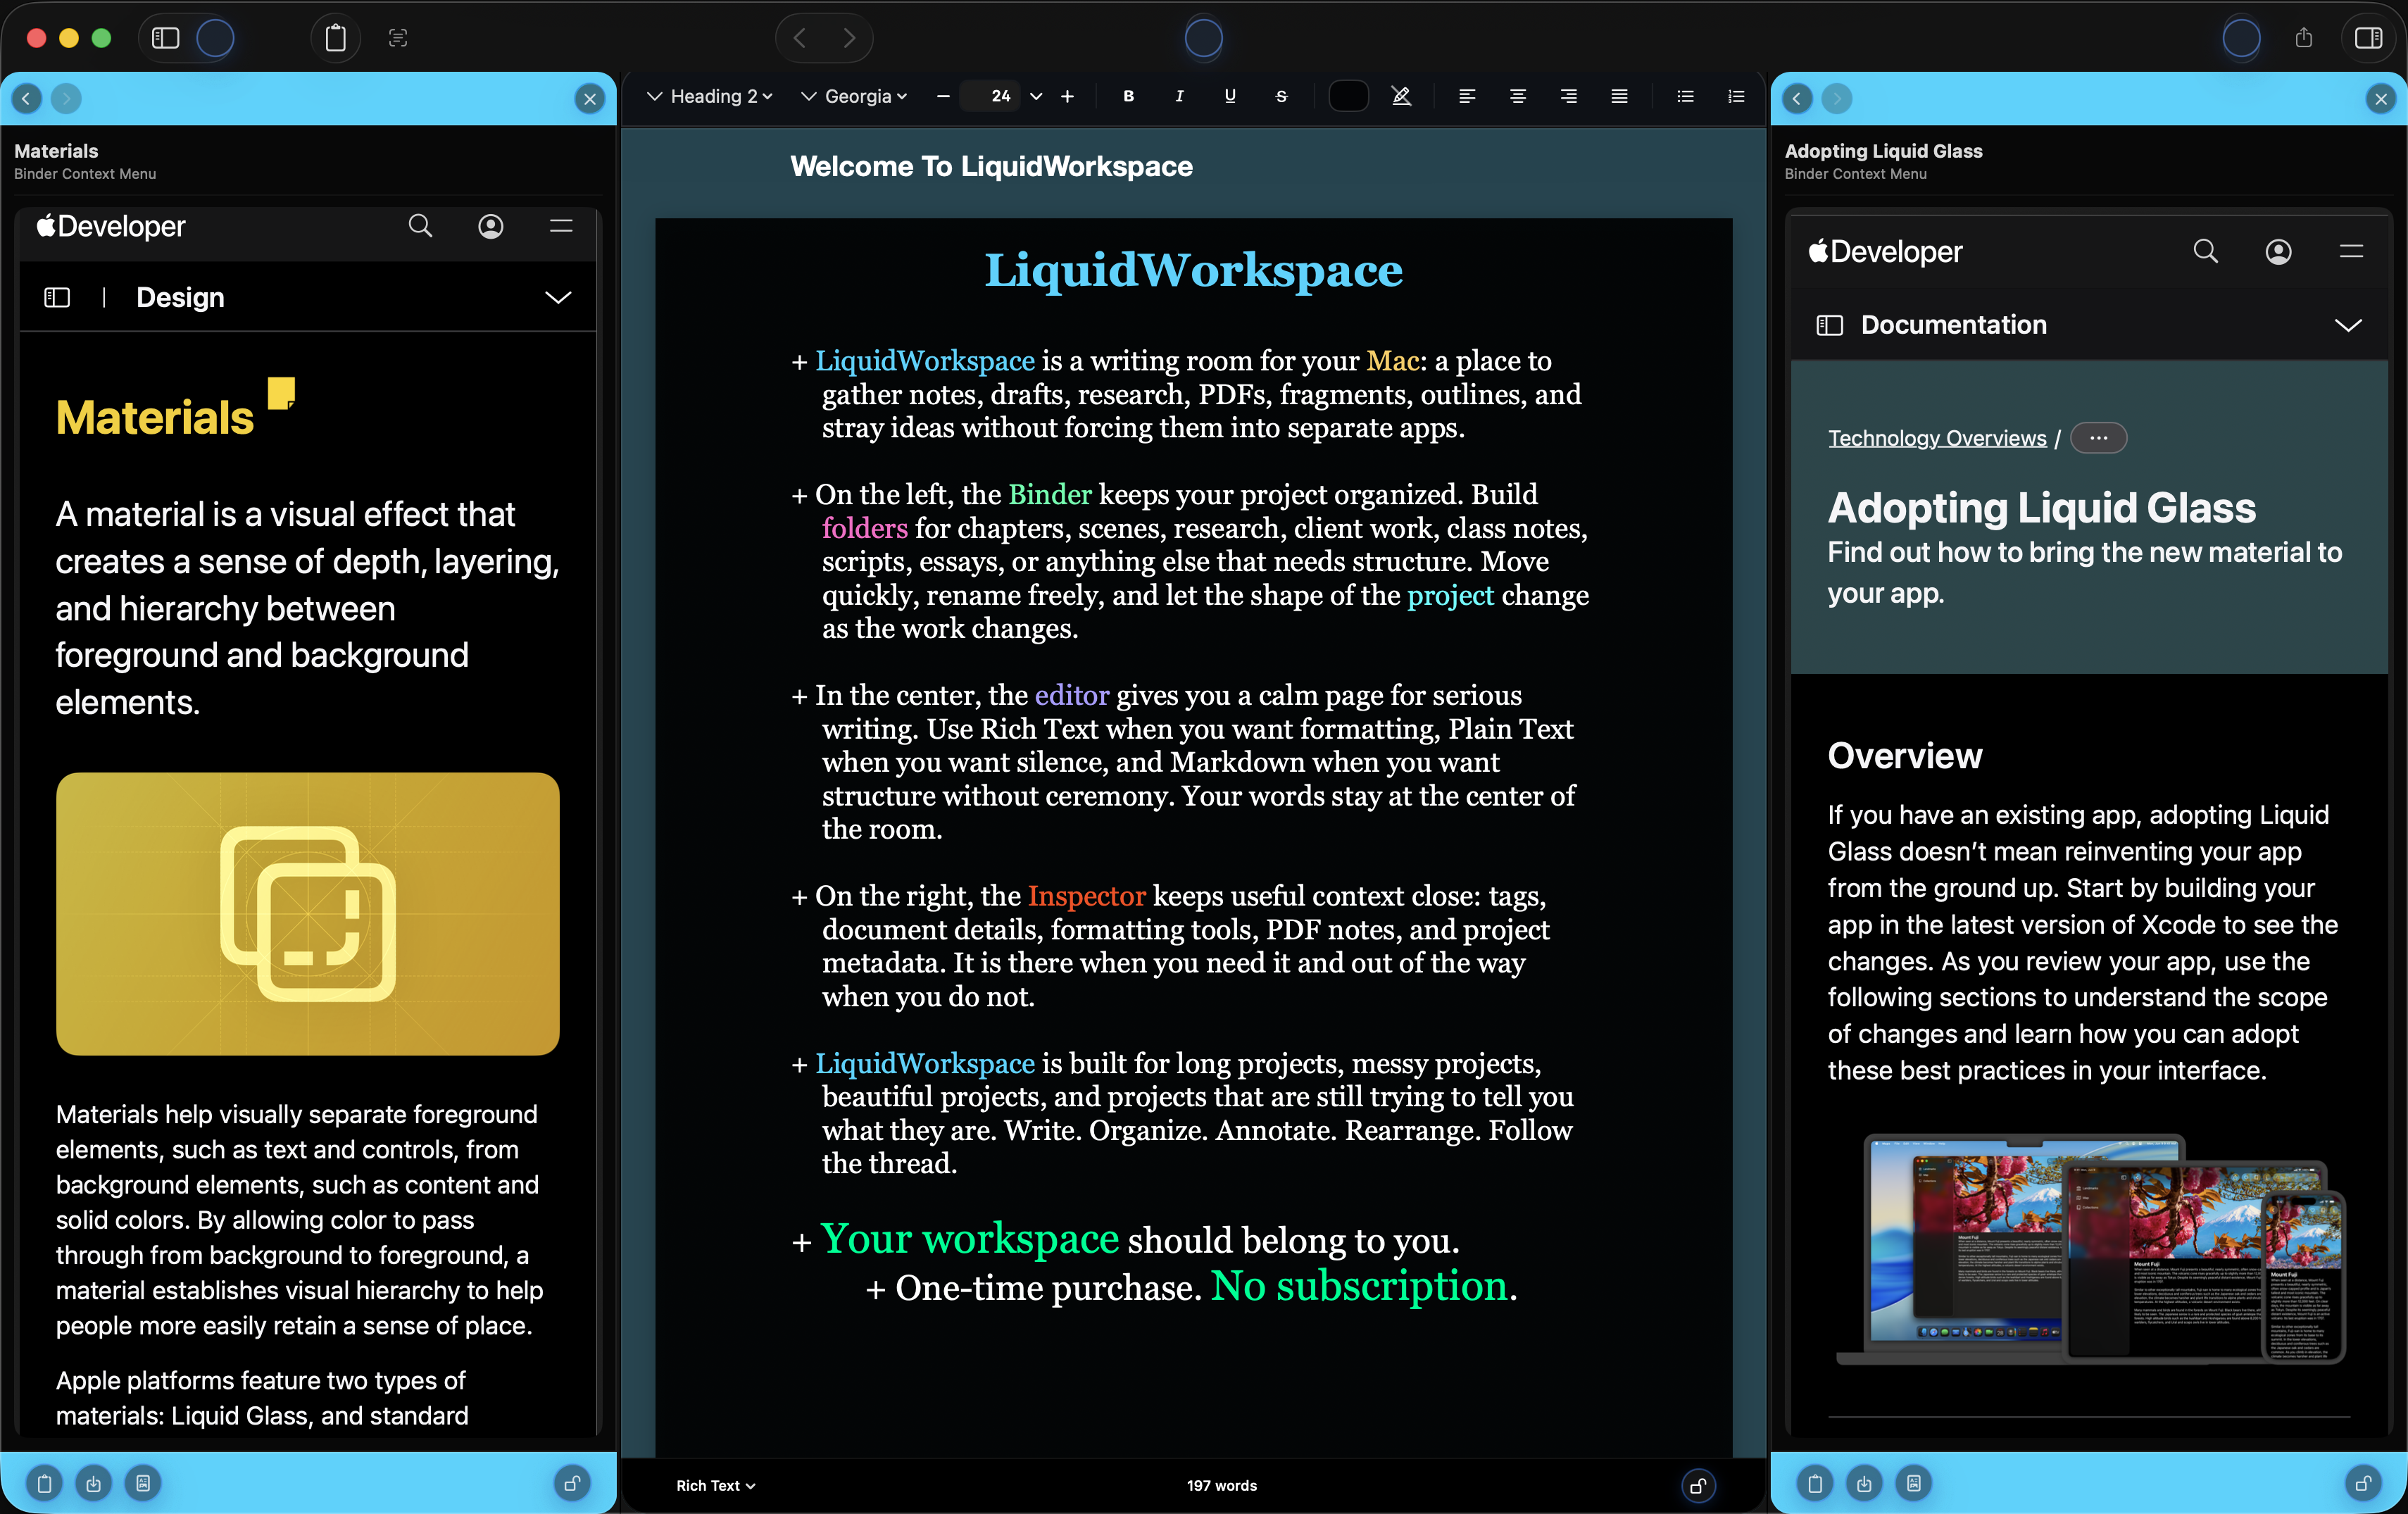
Task: Navigate back in the Materials left pane
Action: coord(27,98)
